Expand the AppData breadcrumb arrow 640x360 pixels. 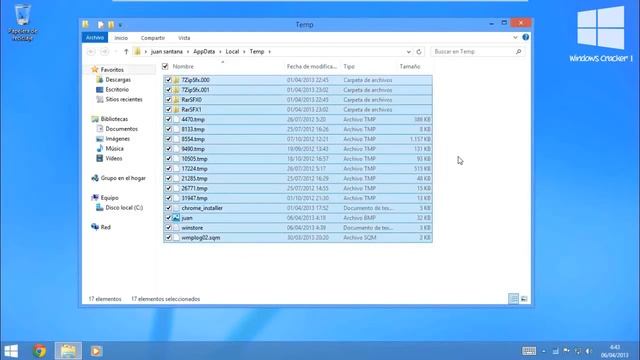(x=220, y=52)
